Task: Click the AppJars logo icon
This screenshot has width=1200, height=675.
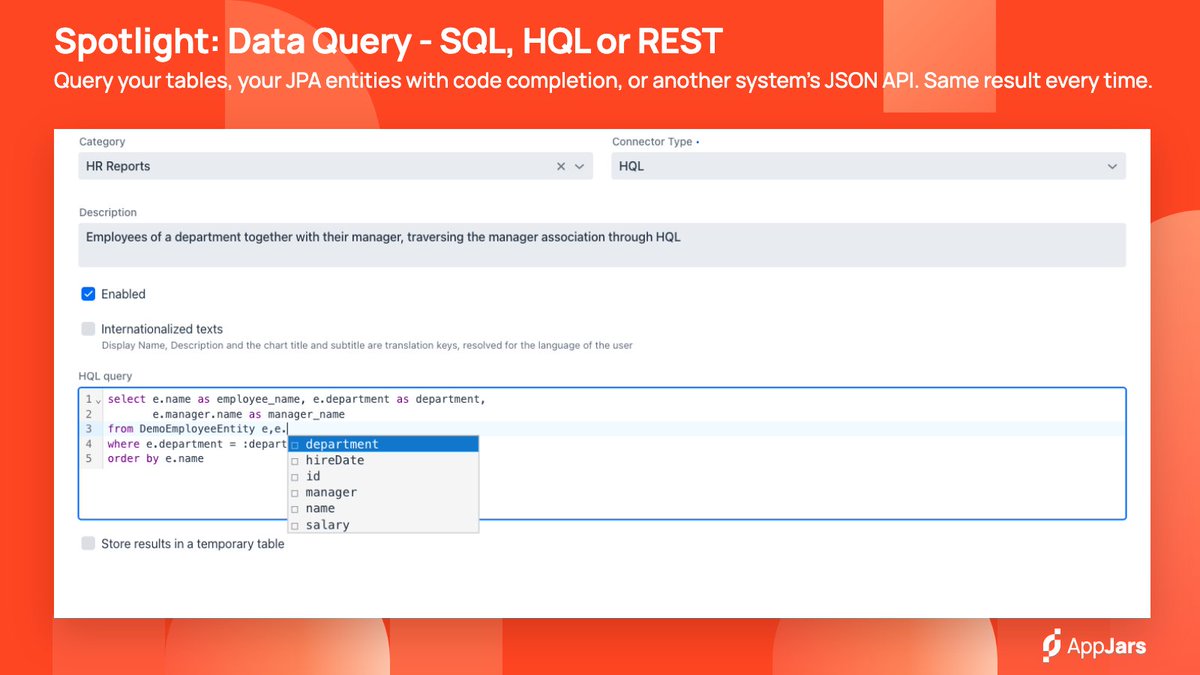Action: pos(1051,646)
